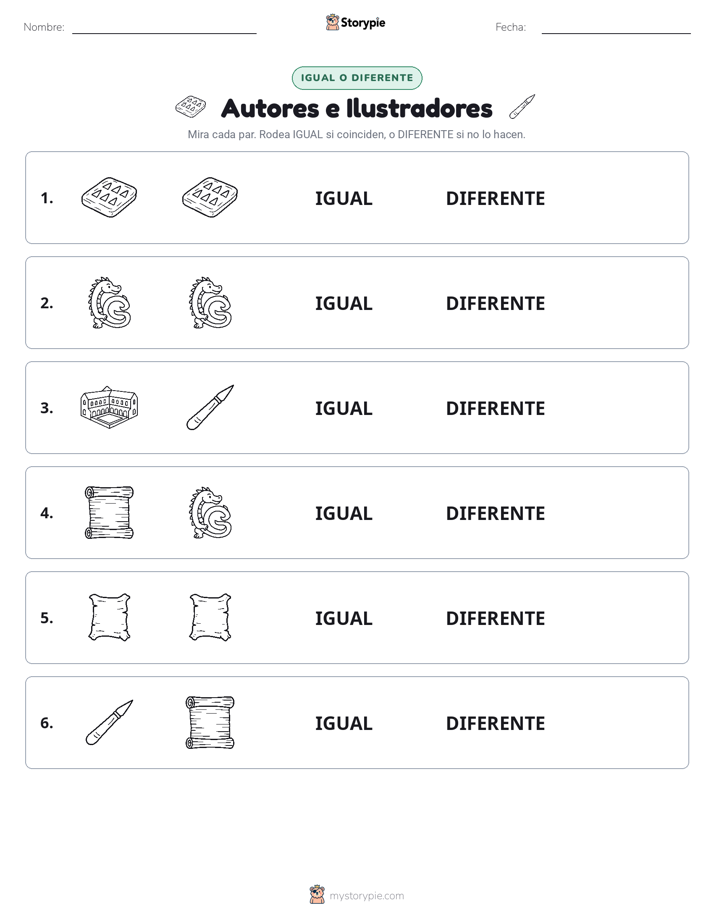Image resolution: width=714 pixels, height=924 pixels.
Task: Choose DIFERENTE for question 6
Action: point(495,723)
